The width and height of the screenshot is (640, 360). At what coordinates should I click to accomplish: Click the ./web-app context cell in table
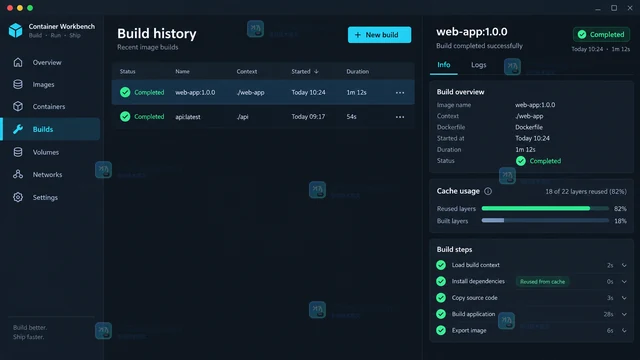pyautogui.click(x=251, y=93)
